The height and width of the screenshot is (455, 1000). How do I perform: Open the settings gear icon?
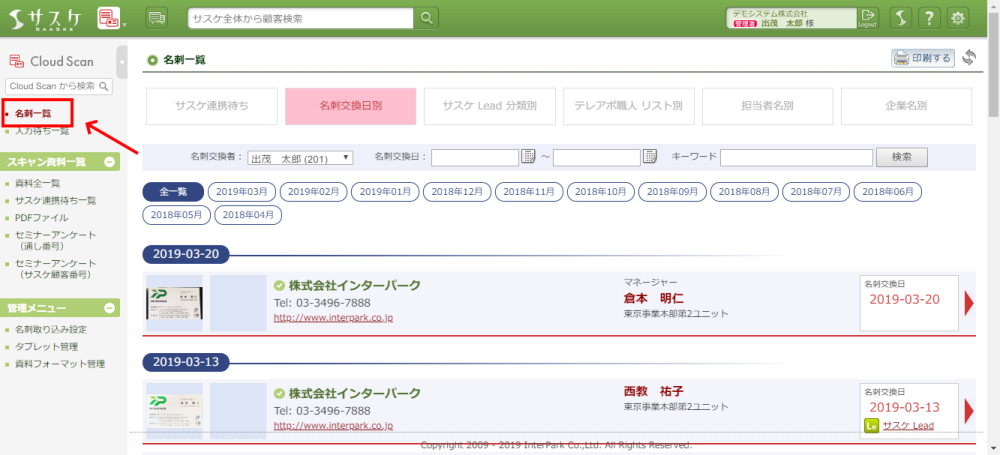957,19
